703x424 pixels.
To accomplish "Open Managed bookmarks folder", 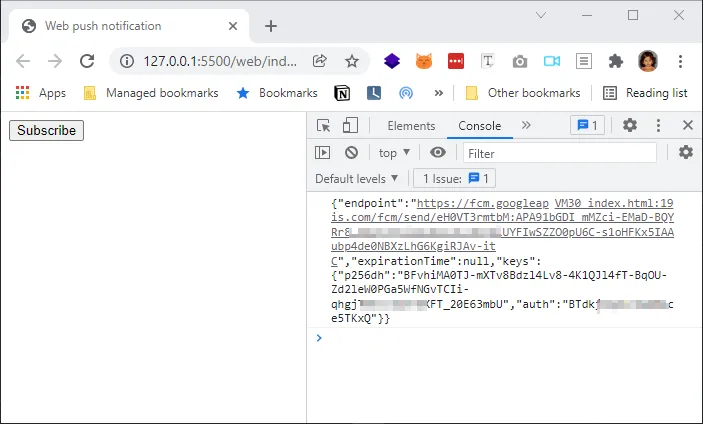I will [x=152, y=93].
